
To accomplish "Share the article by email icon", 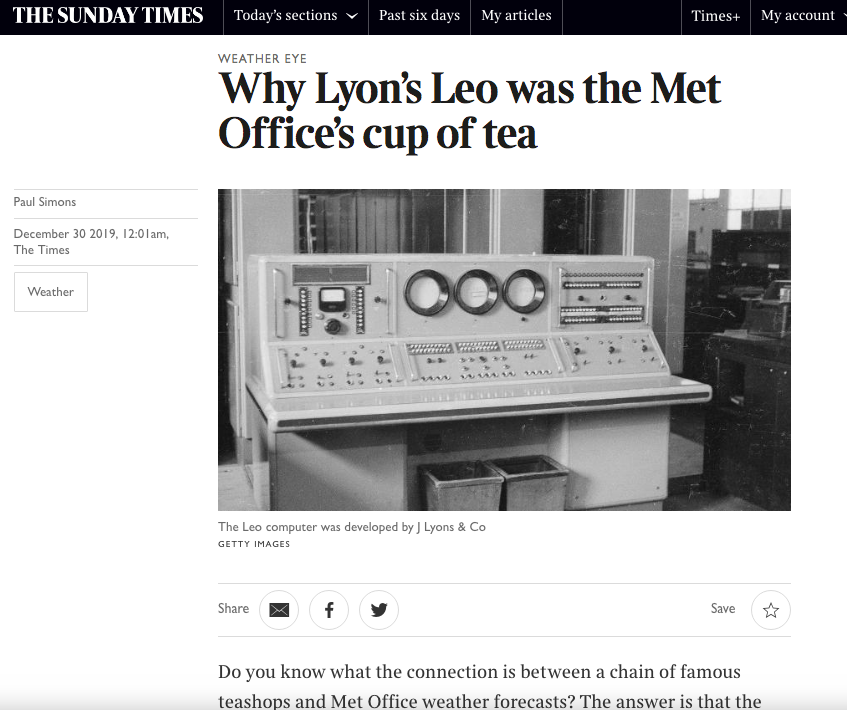I will 279,610.
